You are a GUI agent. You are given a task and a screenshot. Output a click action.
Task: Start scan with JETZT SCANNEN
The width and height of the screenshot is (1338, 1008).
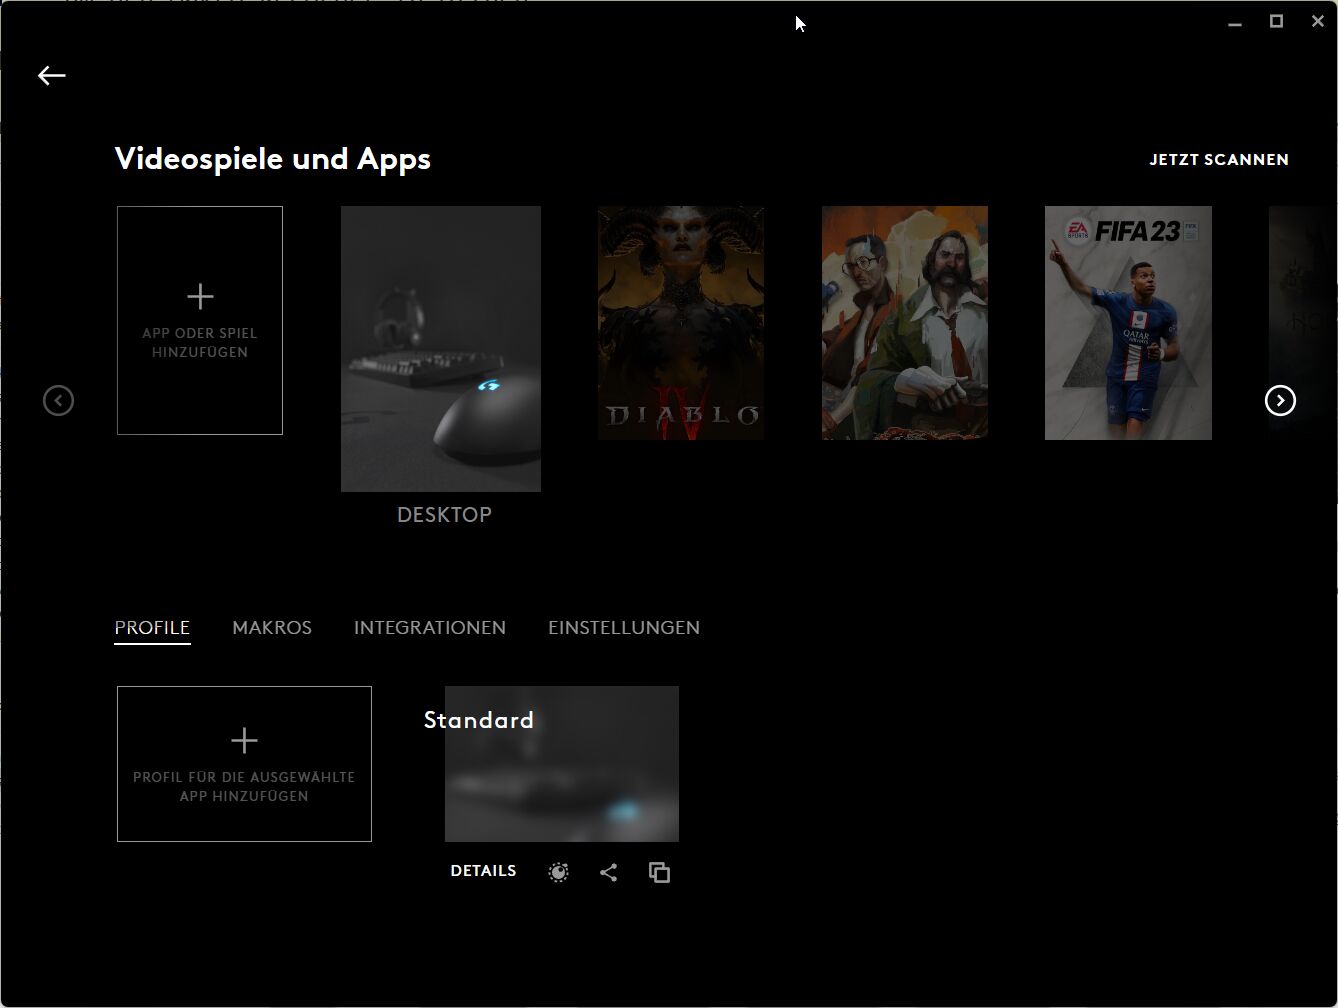[x=1218, y=160]
